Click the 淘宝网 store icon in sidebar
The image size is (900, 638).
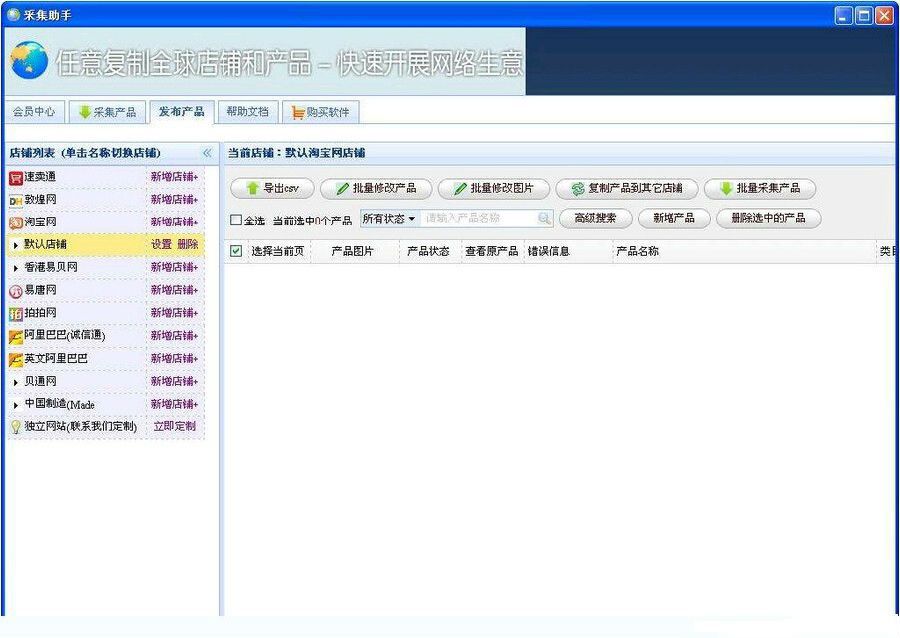tap(14, 222)
